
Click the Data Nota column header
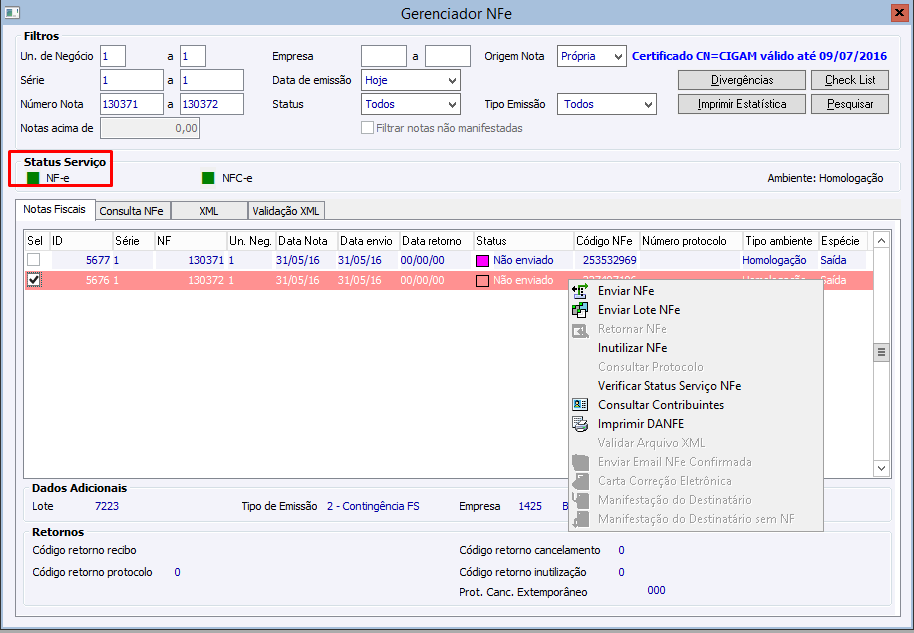click(x=307, y=241)
